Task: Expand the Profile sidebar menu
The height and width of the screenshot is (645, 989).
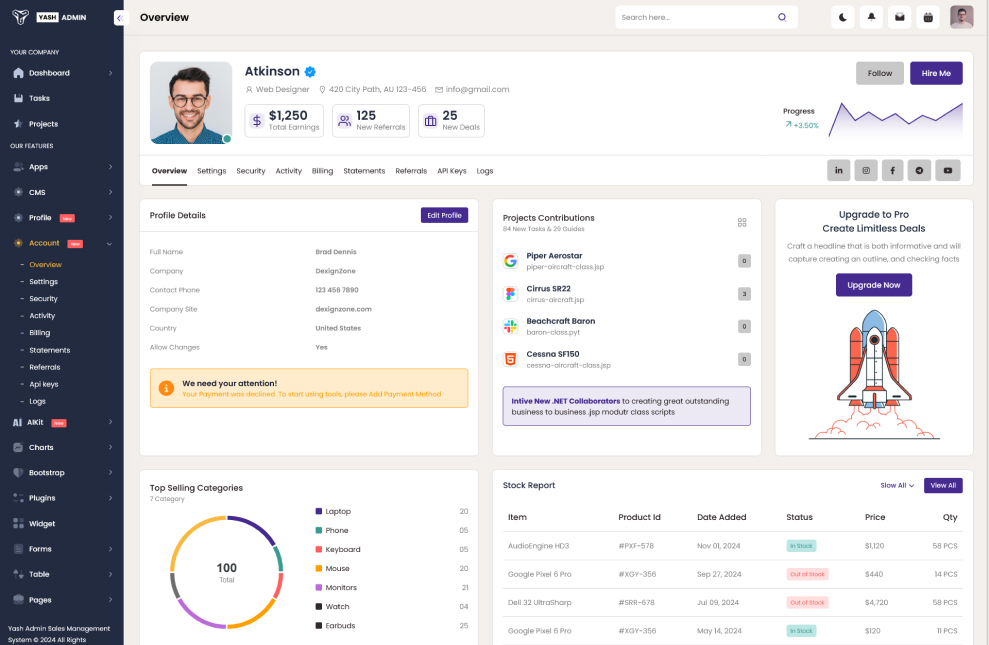Action: tap(62, 218)
